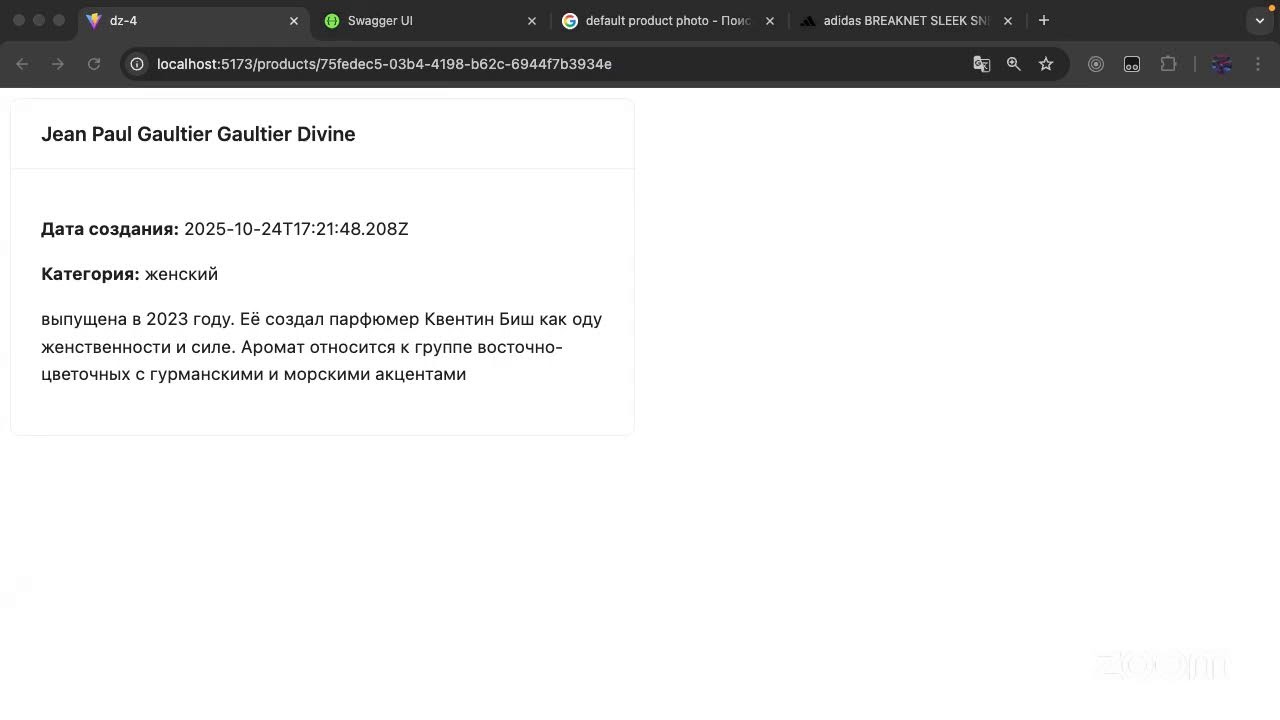The image size is (1280, 720).
Task: View site information icon in address bar
Action: (x=137, y=64)
